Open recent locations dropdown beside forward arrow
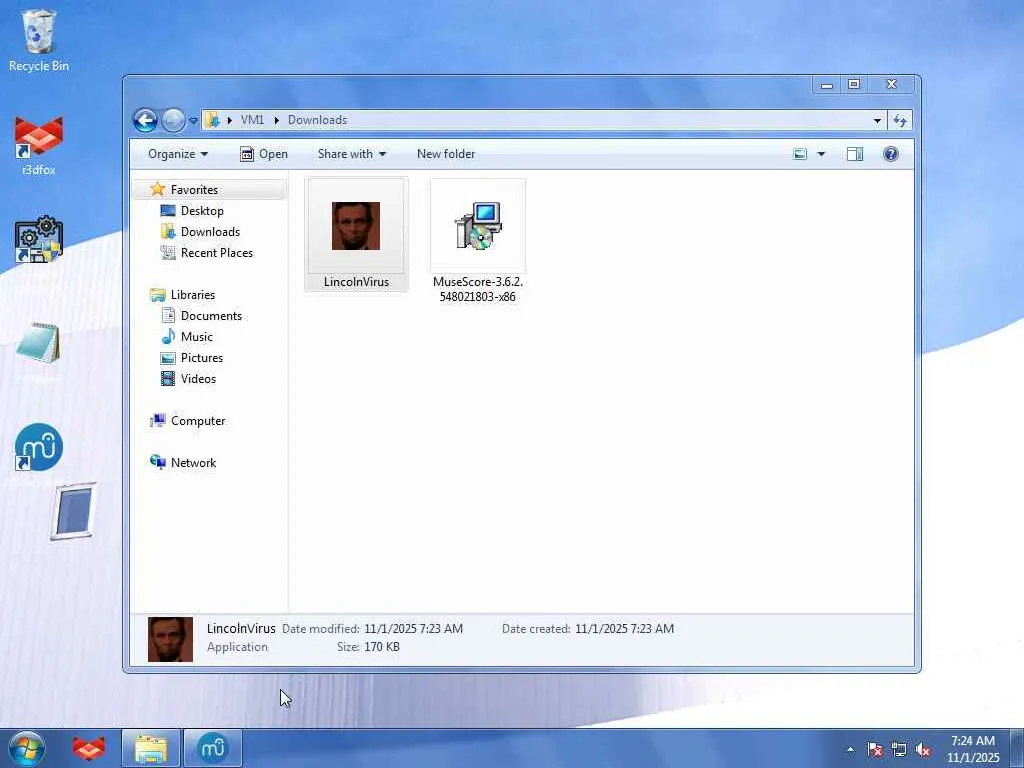 pyautogui.click(x=193, y=121)
